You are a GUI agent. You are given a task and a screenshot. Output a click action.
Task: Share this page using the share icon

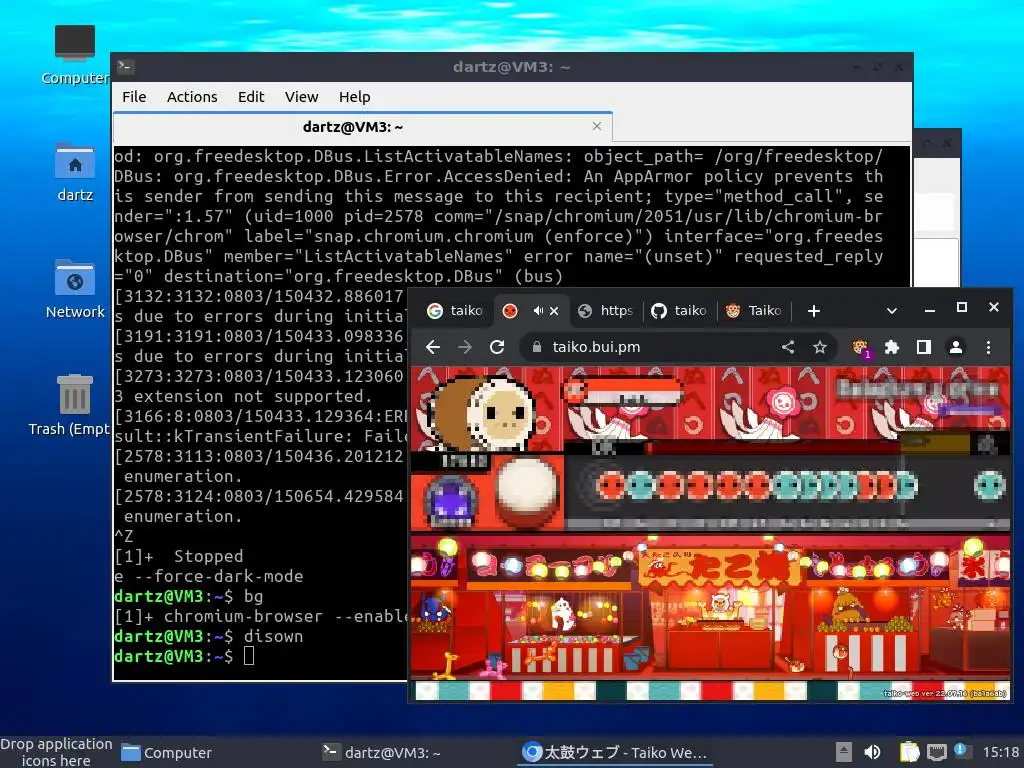(788, 347)
